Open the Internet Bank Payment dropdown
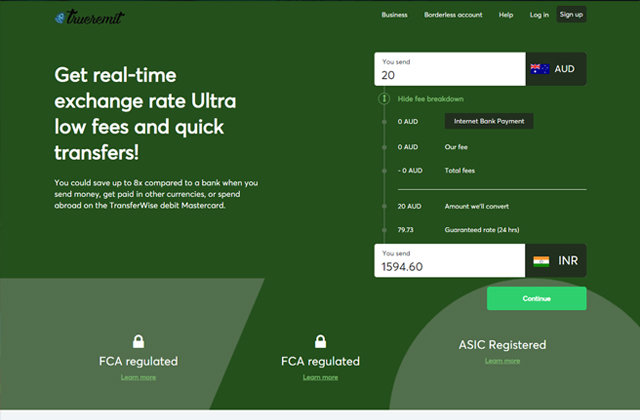The image size is (640, 420). 489,121
